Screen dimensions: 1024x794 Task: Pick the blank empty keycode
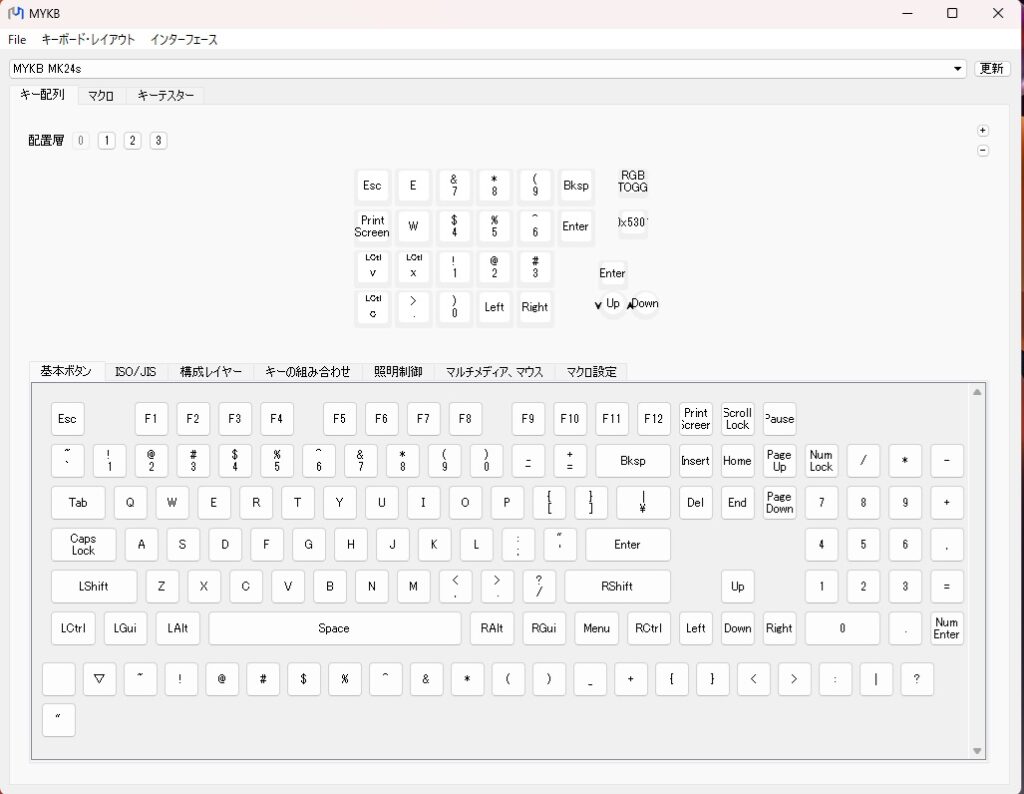(59, 679)
